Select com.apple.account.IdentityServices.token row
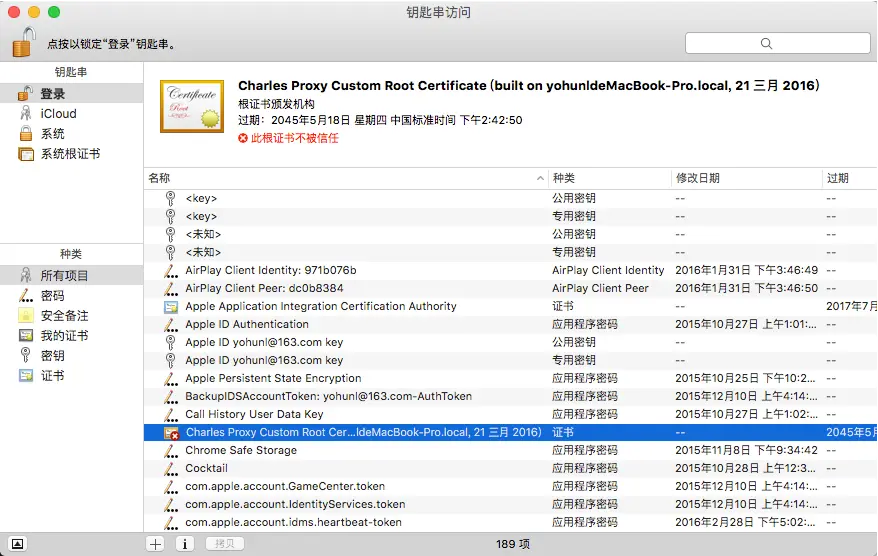The width and height of the screenshot is (878, 556). point(510,504)
